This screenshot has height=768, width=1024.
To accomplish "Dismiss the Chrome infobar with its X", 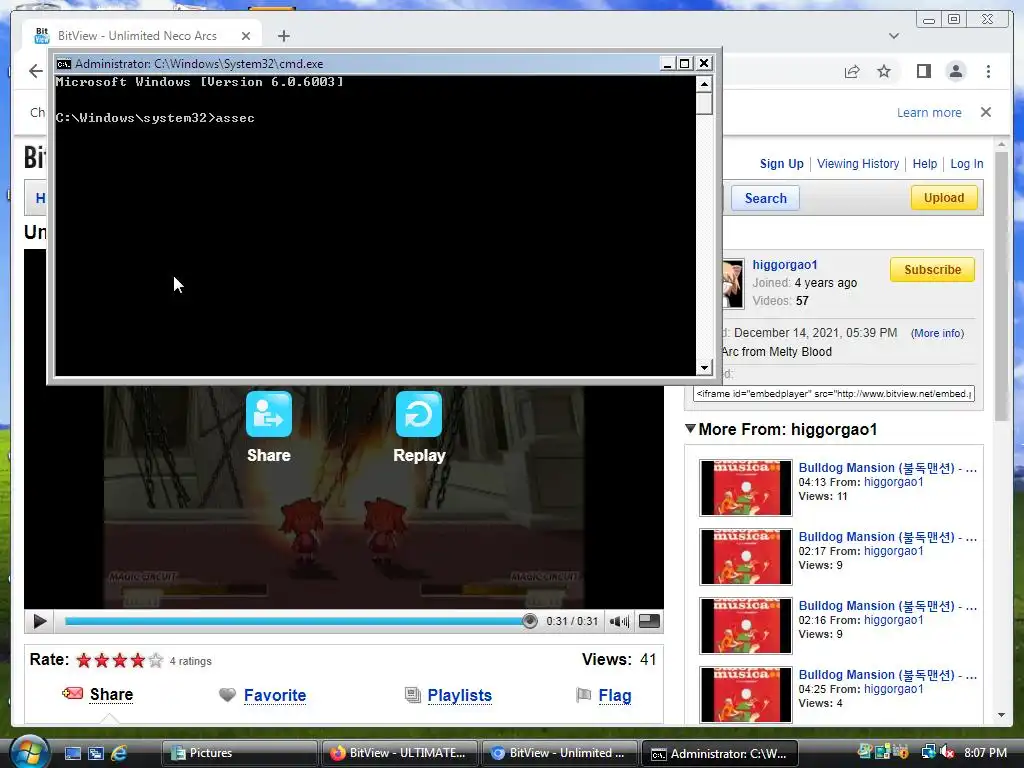I will pyautogui.click(x=985, y=112).
